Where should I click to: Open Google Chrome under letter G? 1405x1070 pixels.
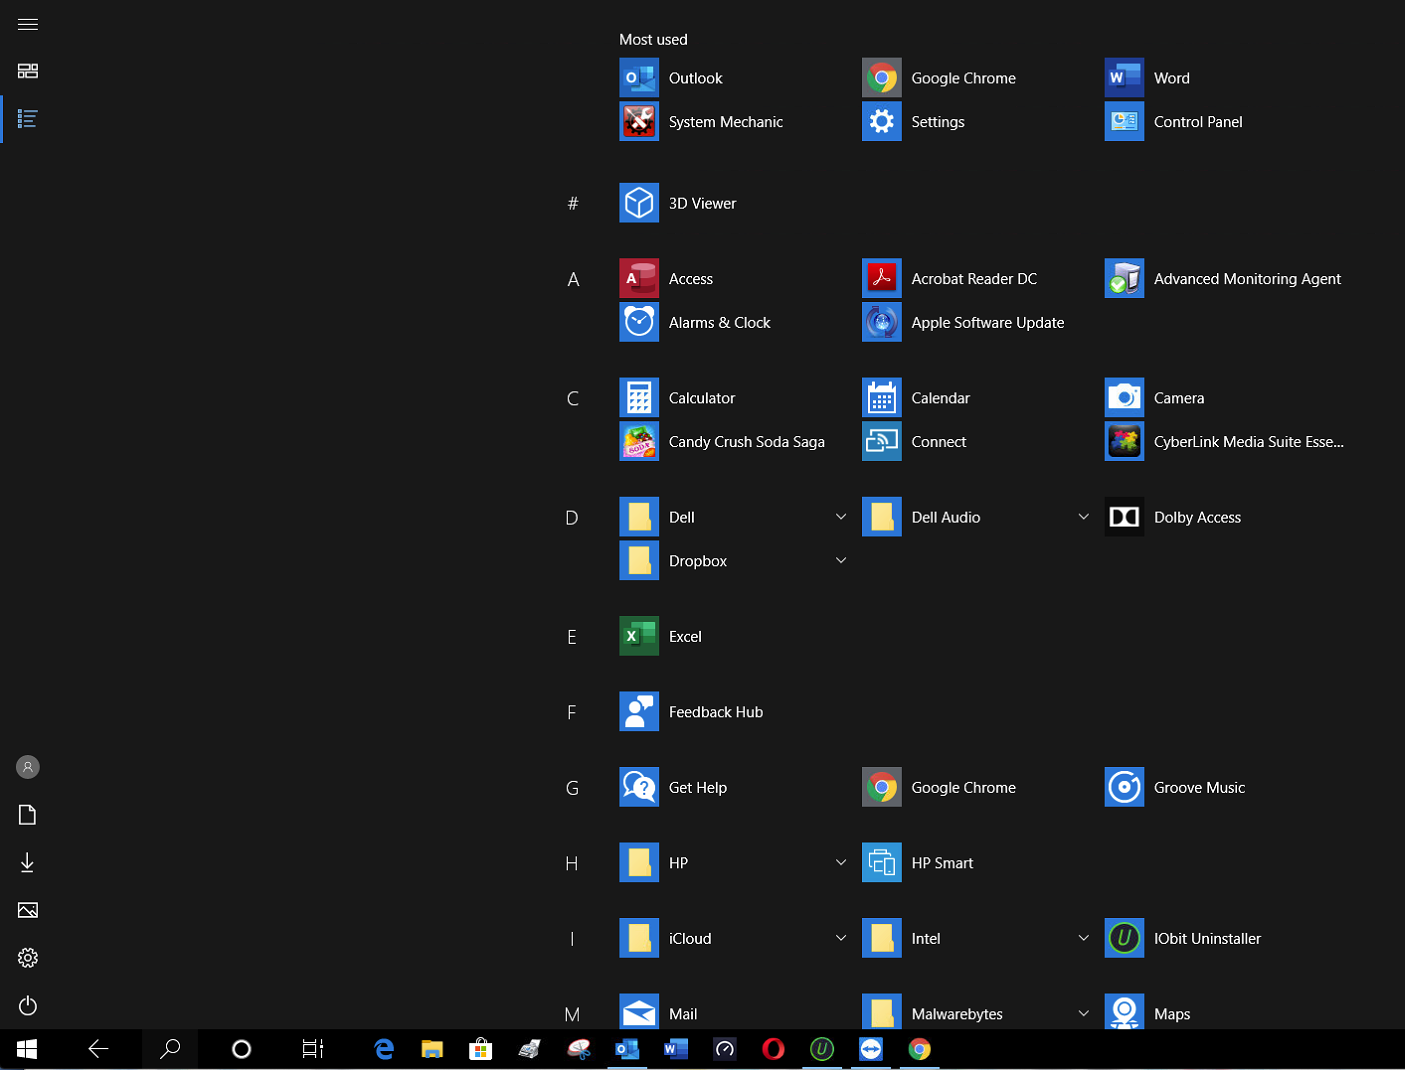[975, 788]
